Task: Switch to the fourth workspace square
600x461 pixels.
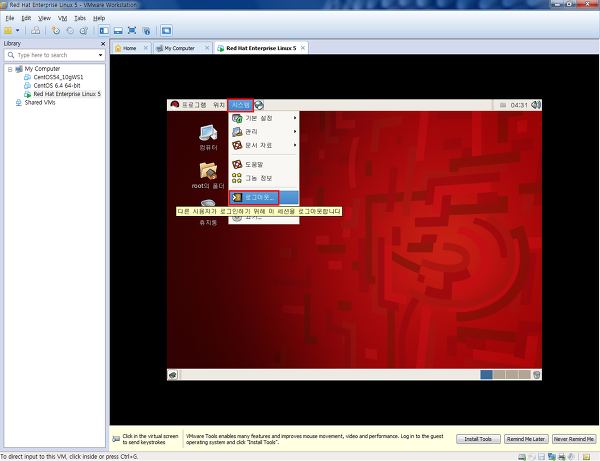Action: coord(524,375)
